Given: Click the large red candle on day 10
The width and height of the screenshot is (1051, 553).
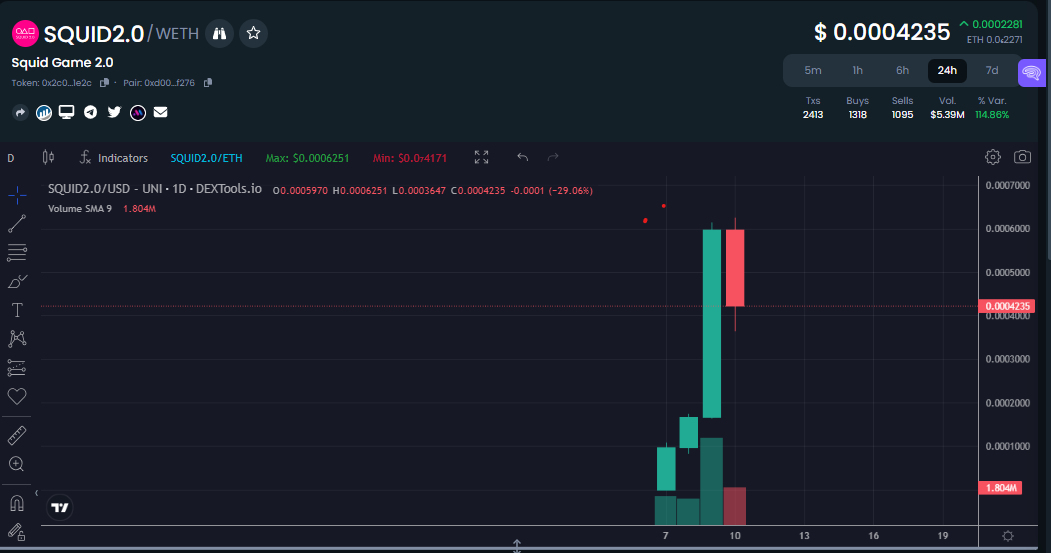Looking at the screenshot, I should 735,268.
